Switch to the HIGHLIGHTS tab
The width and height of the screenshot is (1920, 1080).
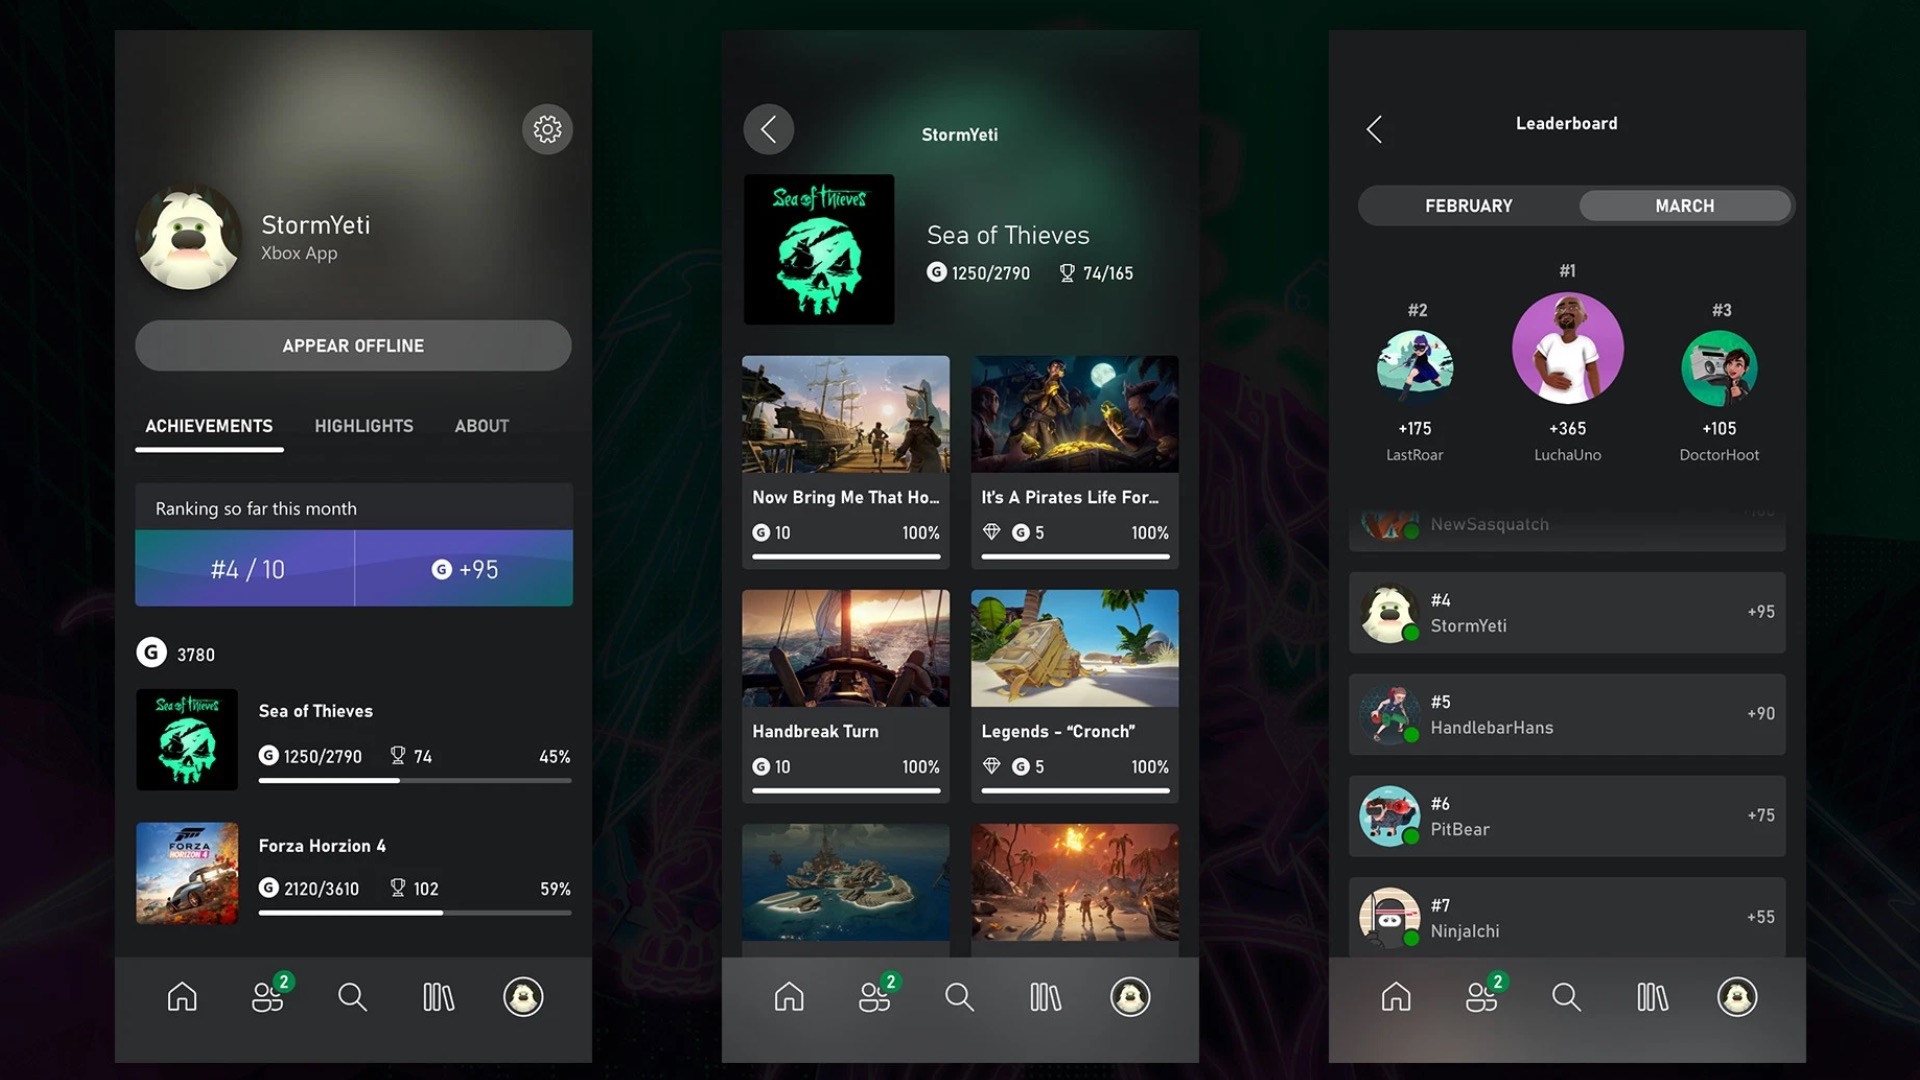click(363, 426)
